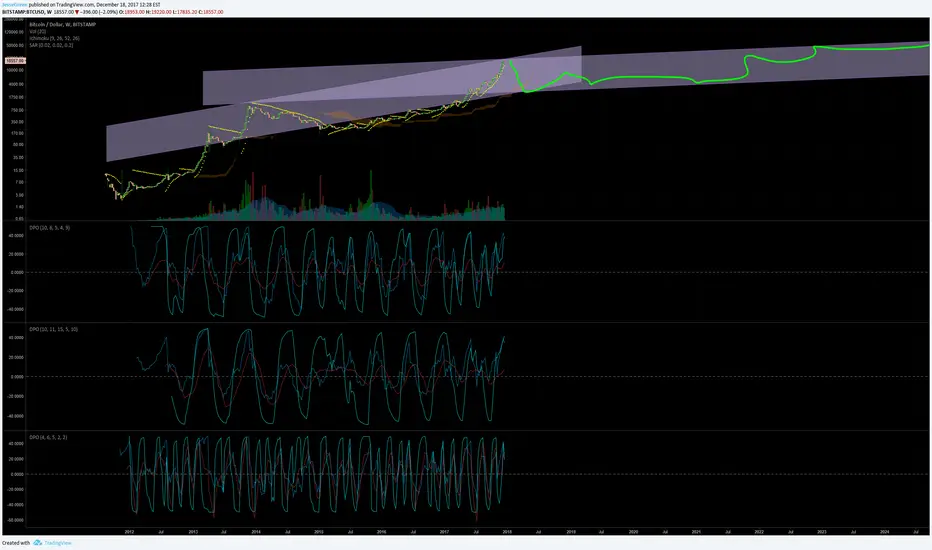Open the TradingView link in the footer
This screenshot has height=550, width=932.
point(58,543)
